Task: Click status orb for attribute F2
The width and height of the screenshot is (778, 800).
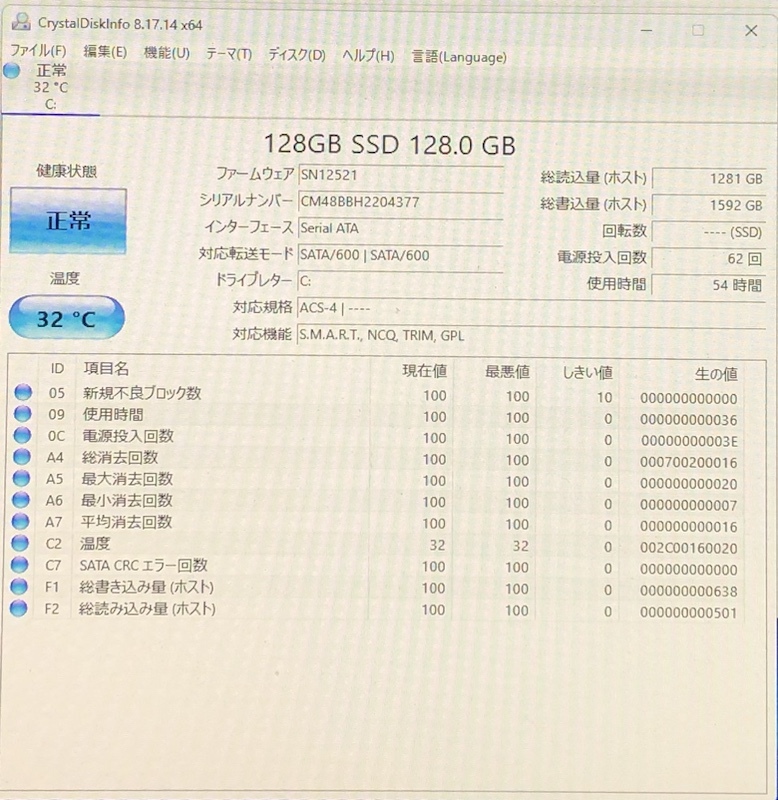Action: pyautogui.click(x=18, y=608)
